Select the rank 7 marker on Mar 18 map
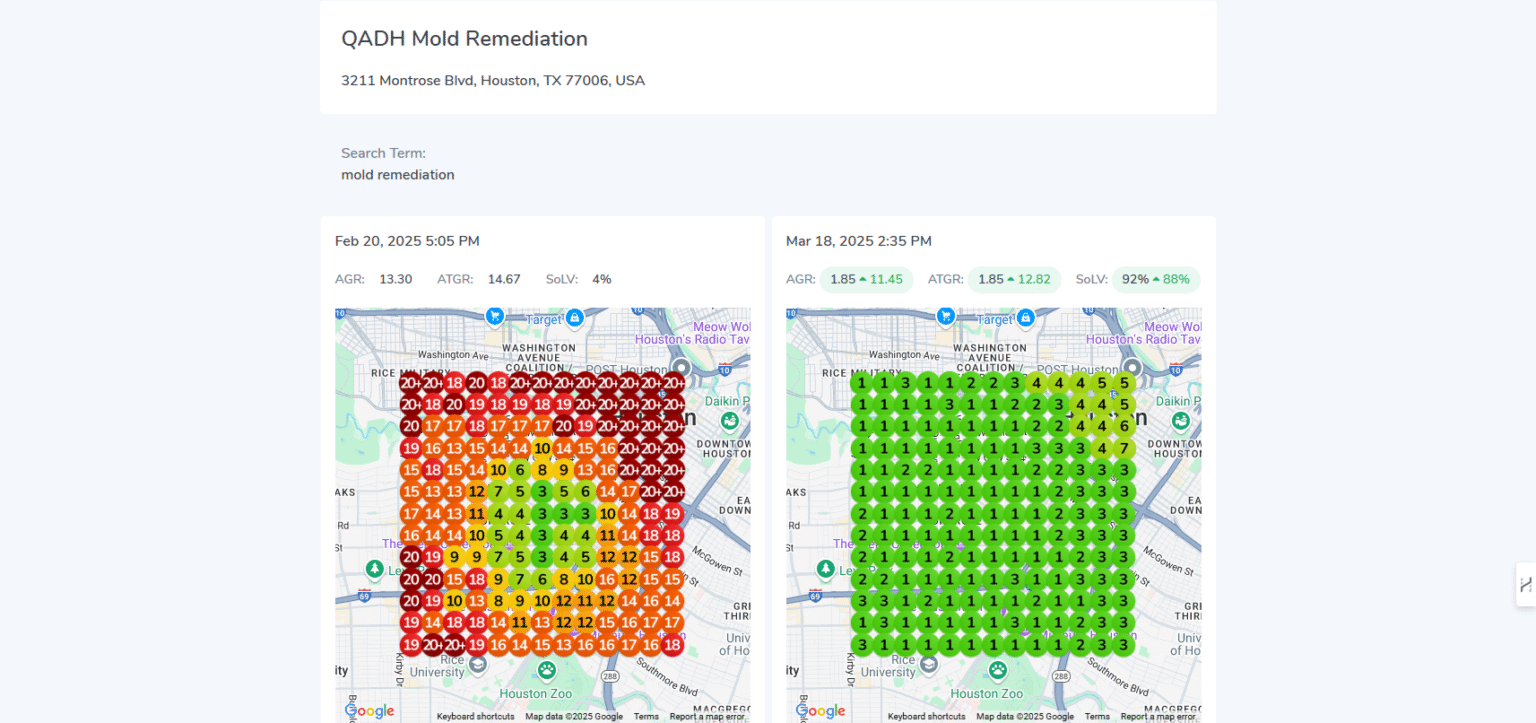1536x723 pixels. pos(1124,448)
